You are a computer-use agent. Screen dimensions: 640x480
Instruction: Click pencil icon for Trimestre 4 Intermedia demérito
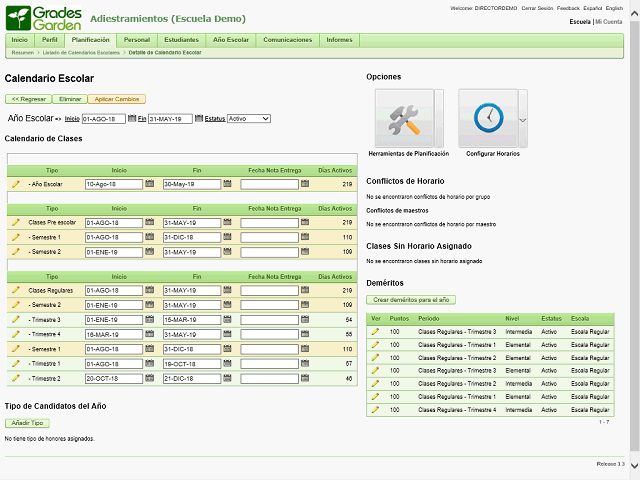375,409
